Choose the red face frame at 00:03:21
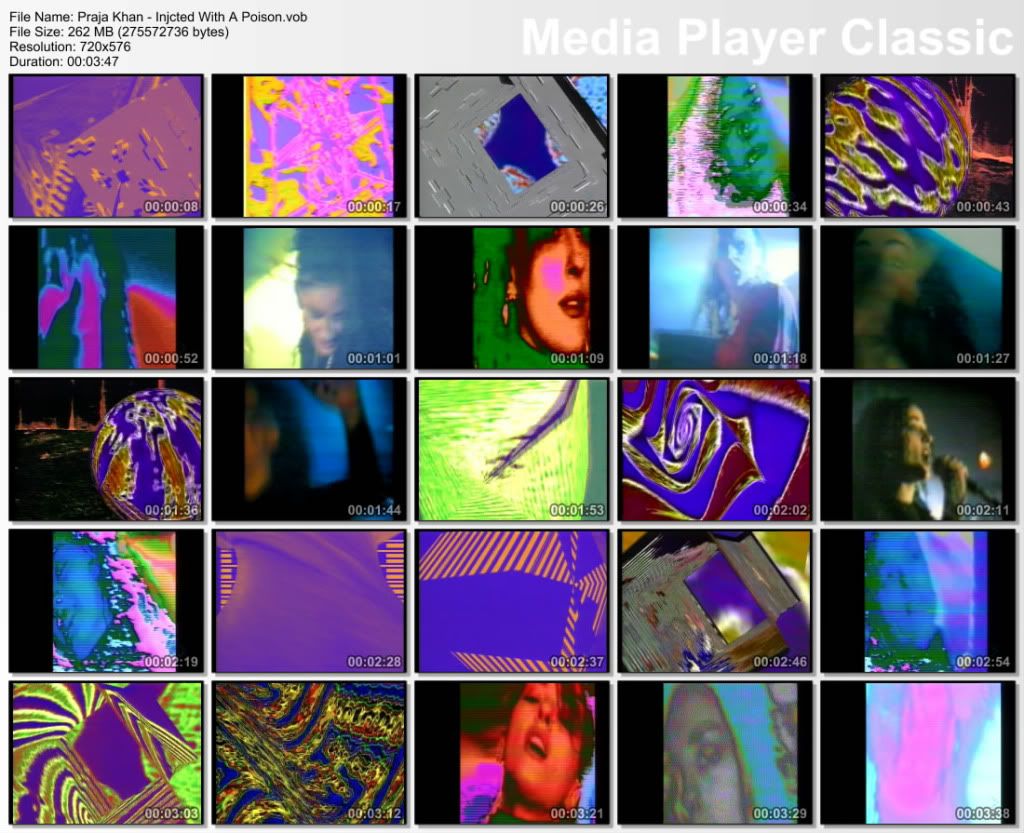This screenshot has width=1024, height=833. [513, 753]
